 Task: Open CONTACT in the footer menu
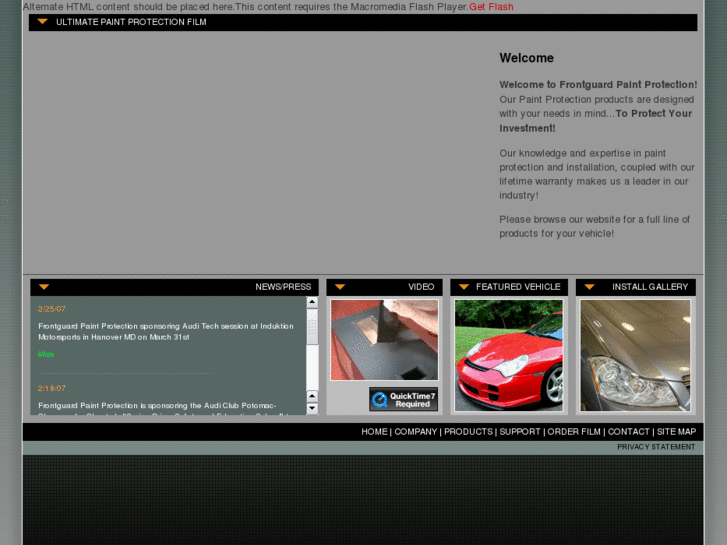pos(629,432)
